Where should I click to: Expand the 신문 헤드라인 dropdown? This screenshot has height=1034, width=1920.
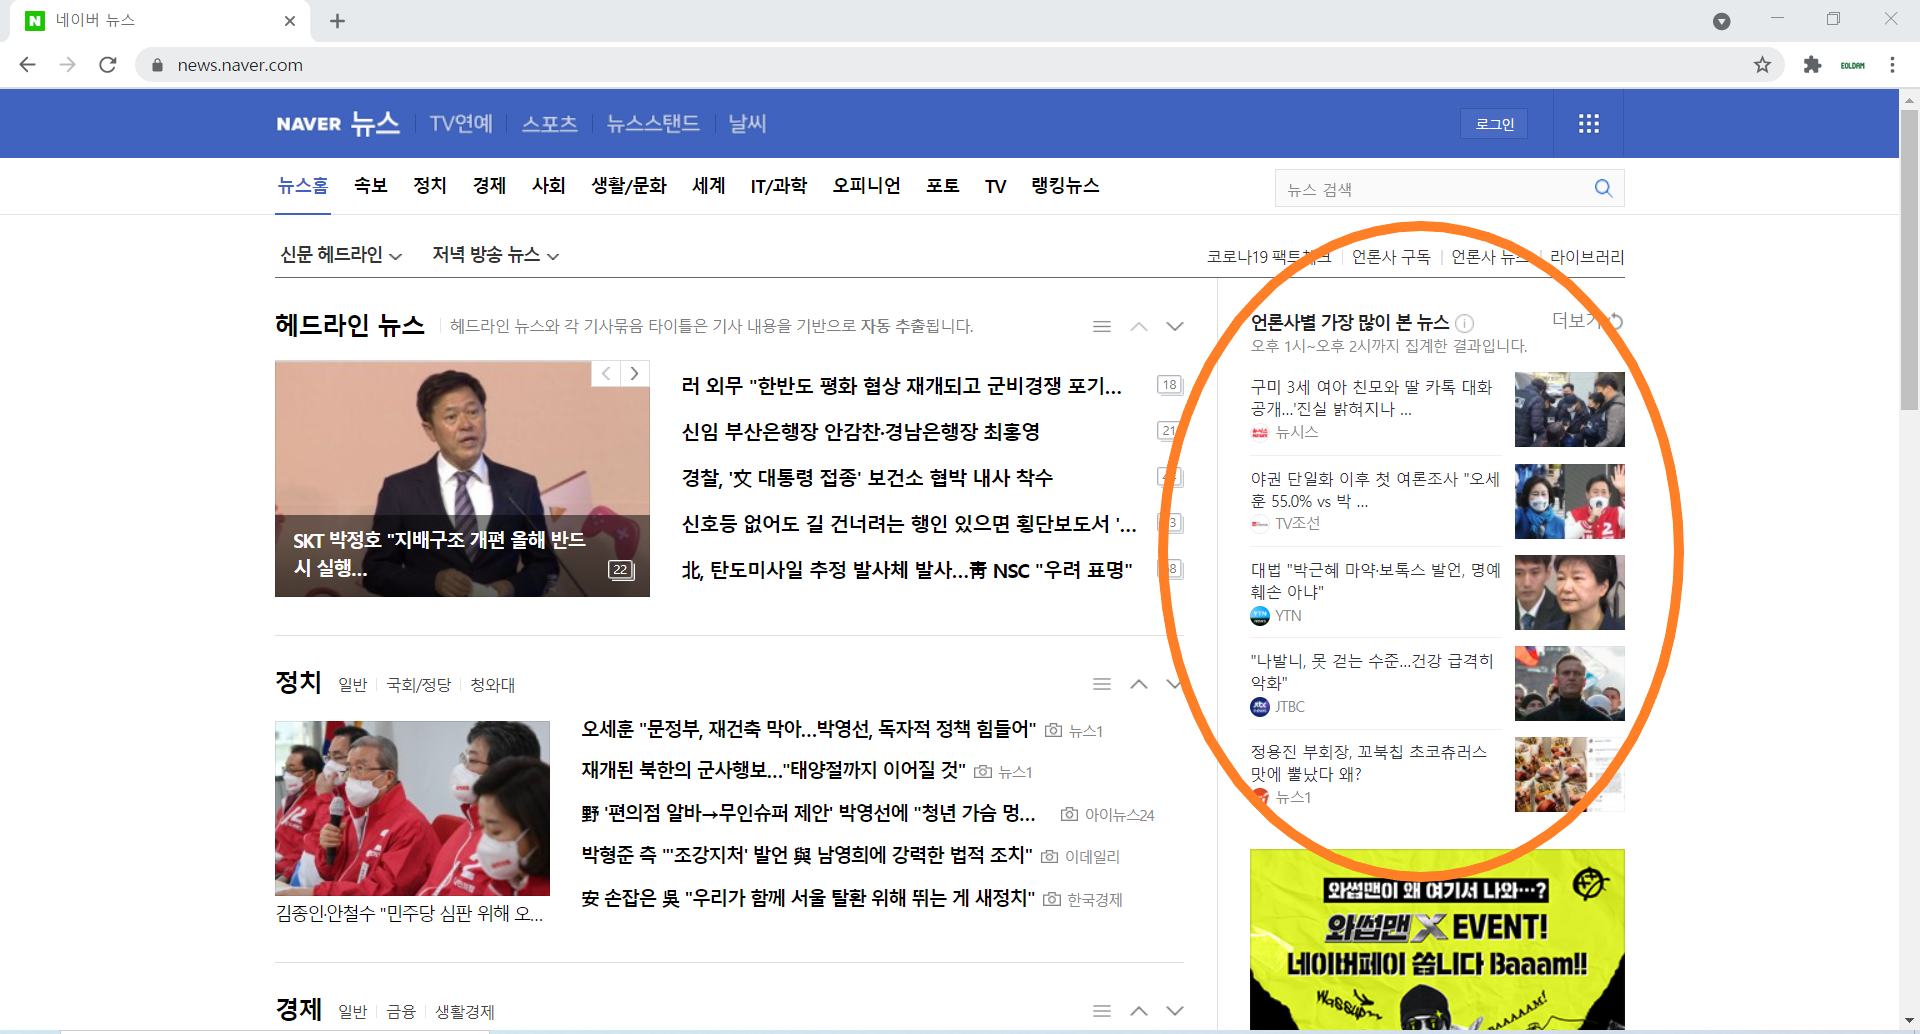click(x=341, y=255)
